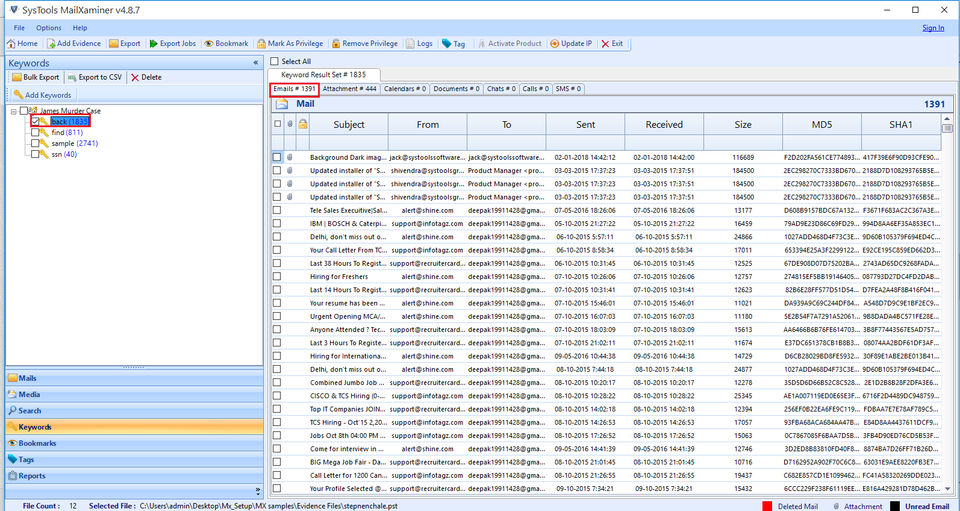Image resolution: width=960 pixels, height=511 pixels.
Task: Tick the 'sample (2741)' keyword checkbox
Action: point(36,143)
